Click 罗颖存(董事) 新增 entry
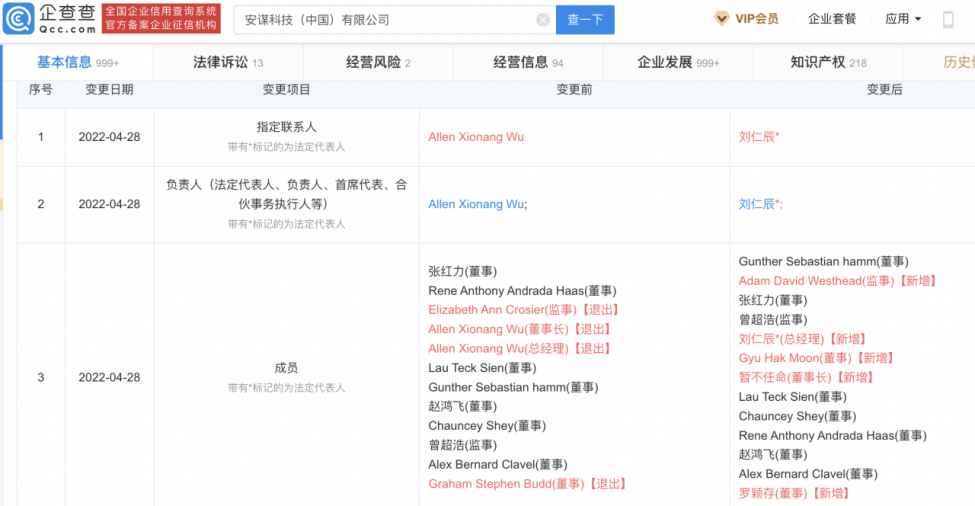The height and width of the screenshot is (506, 975). point(794,493)
